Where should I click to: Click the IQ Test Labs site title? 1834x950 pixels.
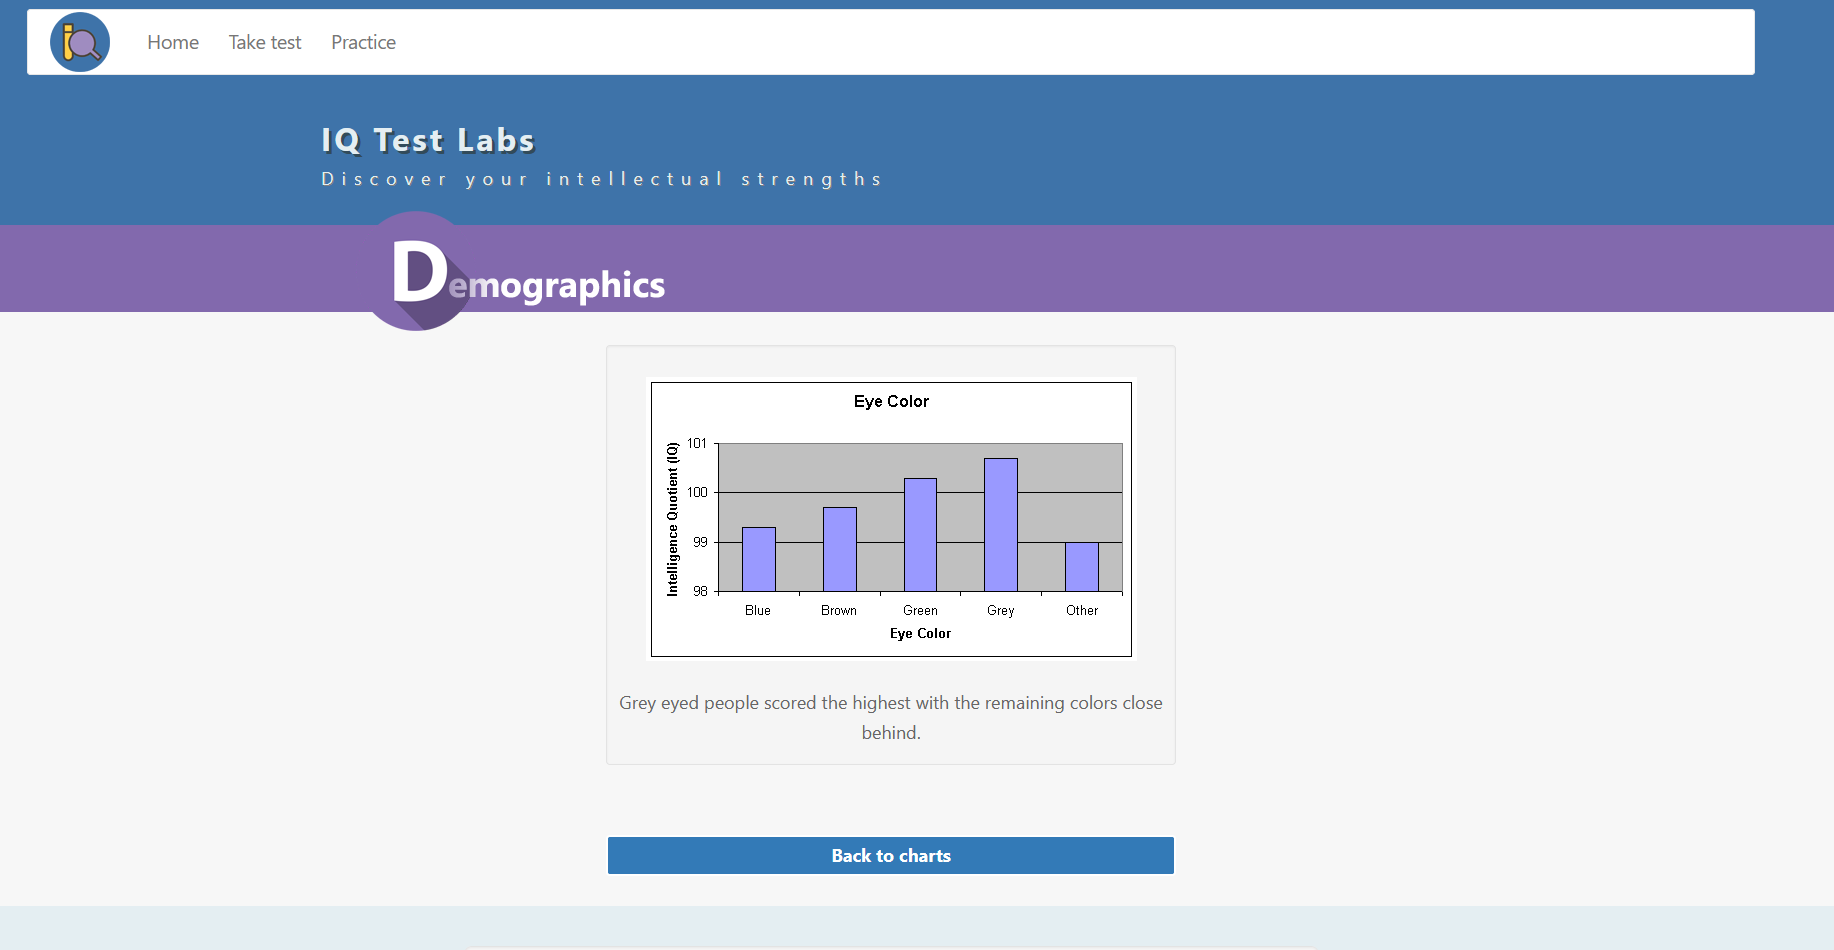tap(428, 140)
